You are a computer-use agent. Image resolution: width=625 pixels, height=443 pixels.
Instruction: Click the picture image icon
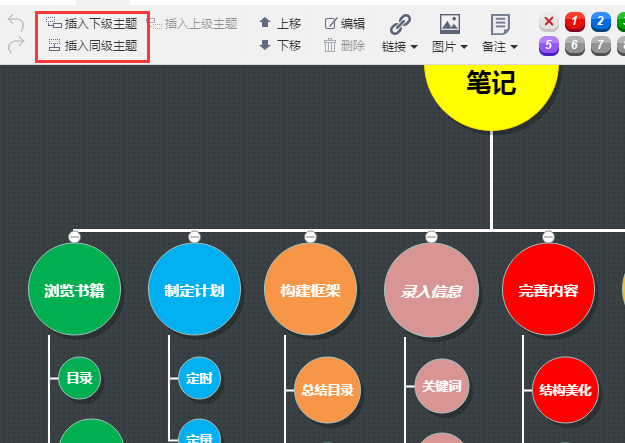point(450,24)
